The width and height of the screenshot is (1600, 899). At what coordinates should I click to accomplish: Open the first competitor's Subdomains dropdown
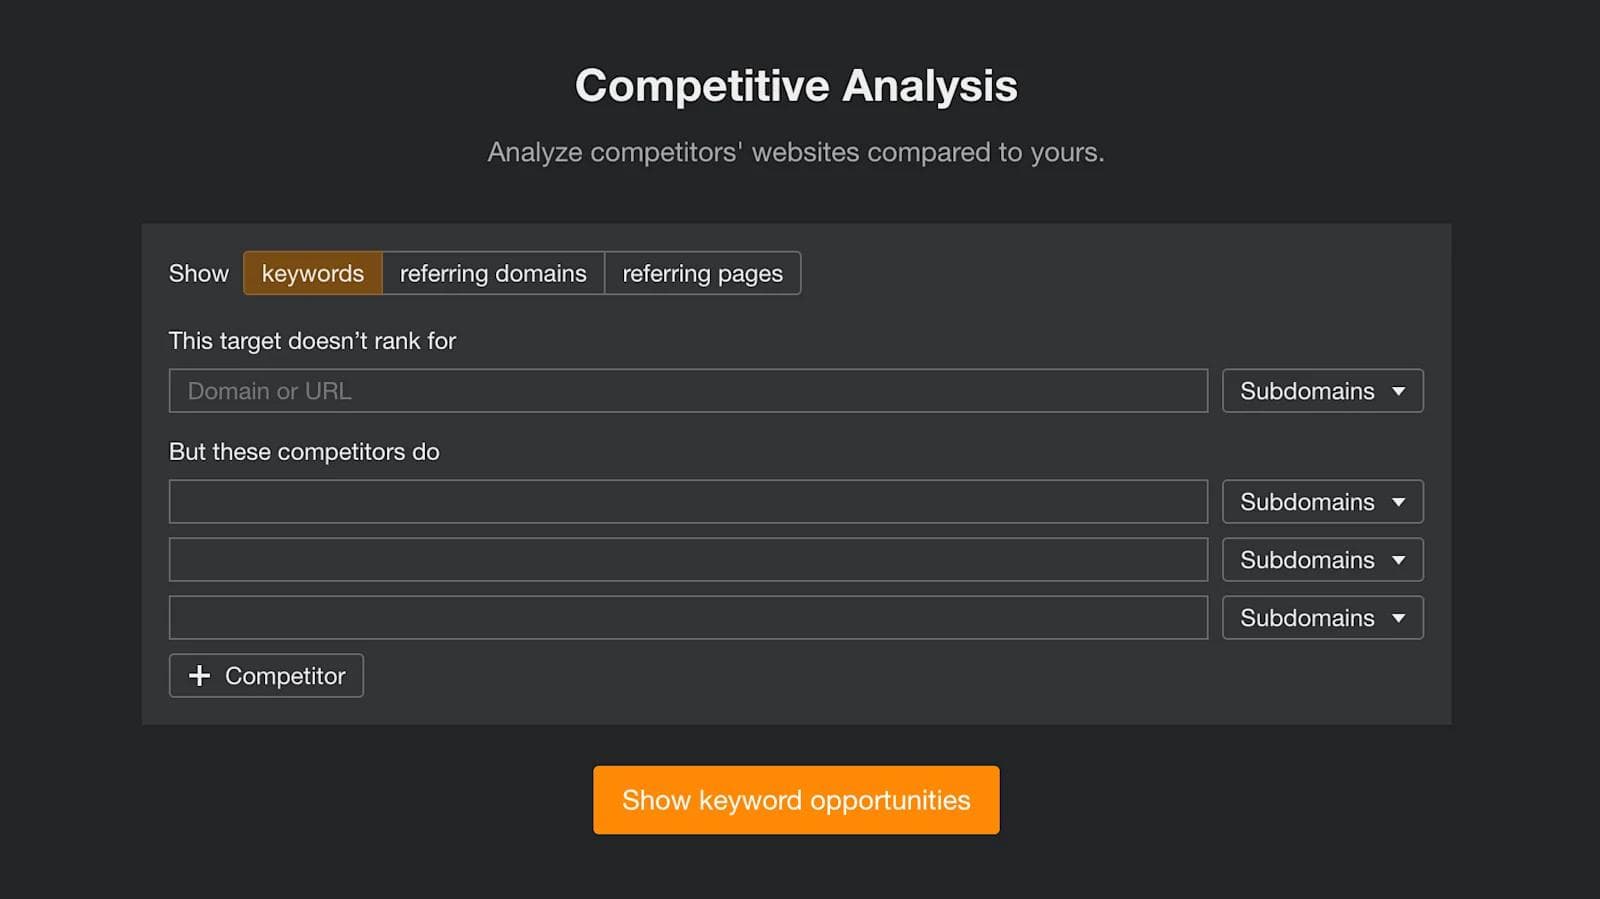1322,501
